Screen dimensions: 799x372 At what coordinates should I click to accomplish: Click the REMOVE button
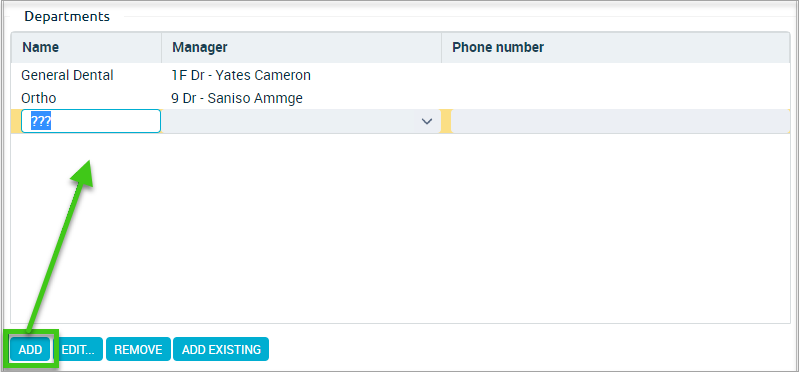click(x=138, y=350)
